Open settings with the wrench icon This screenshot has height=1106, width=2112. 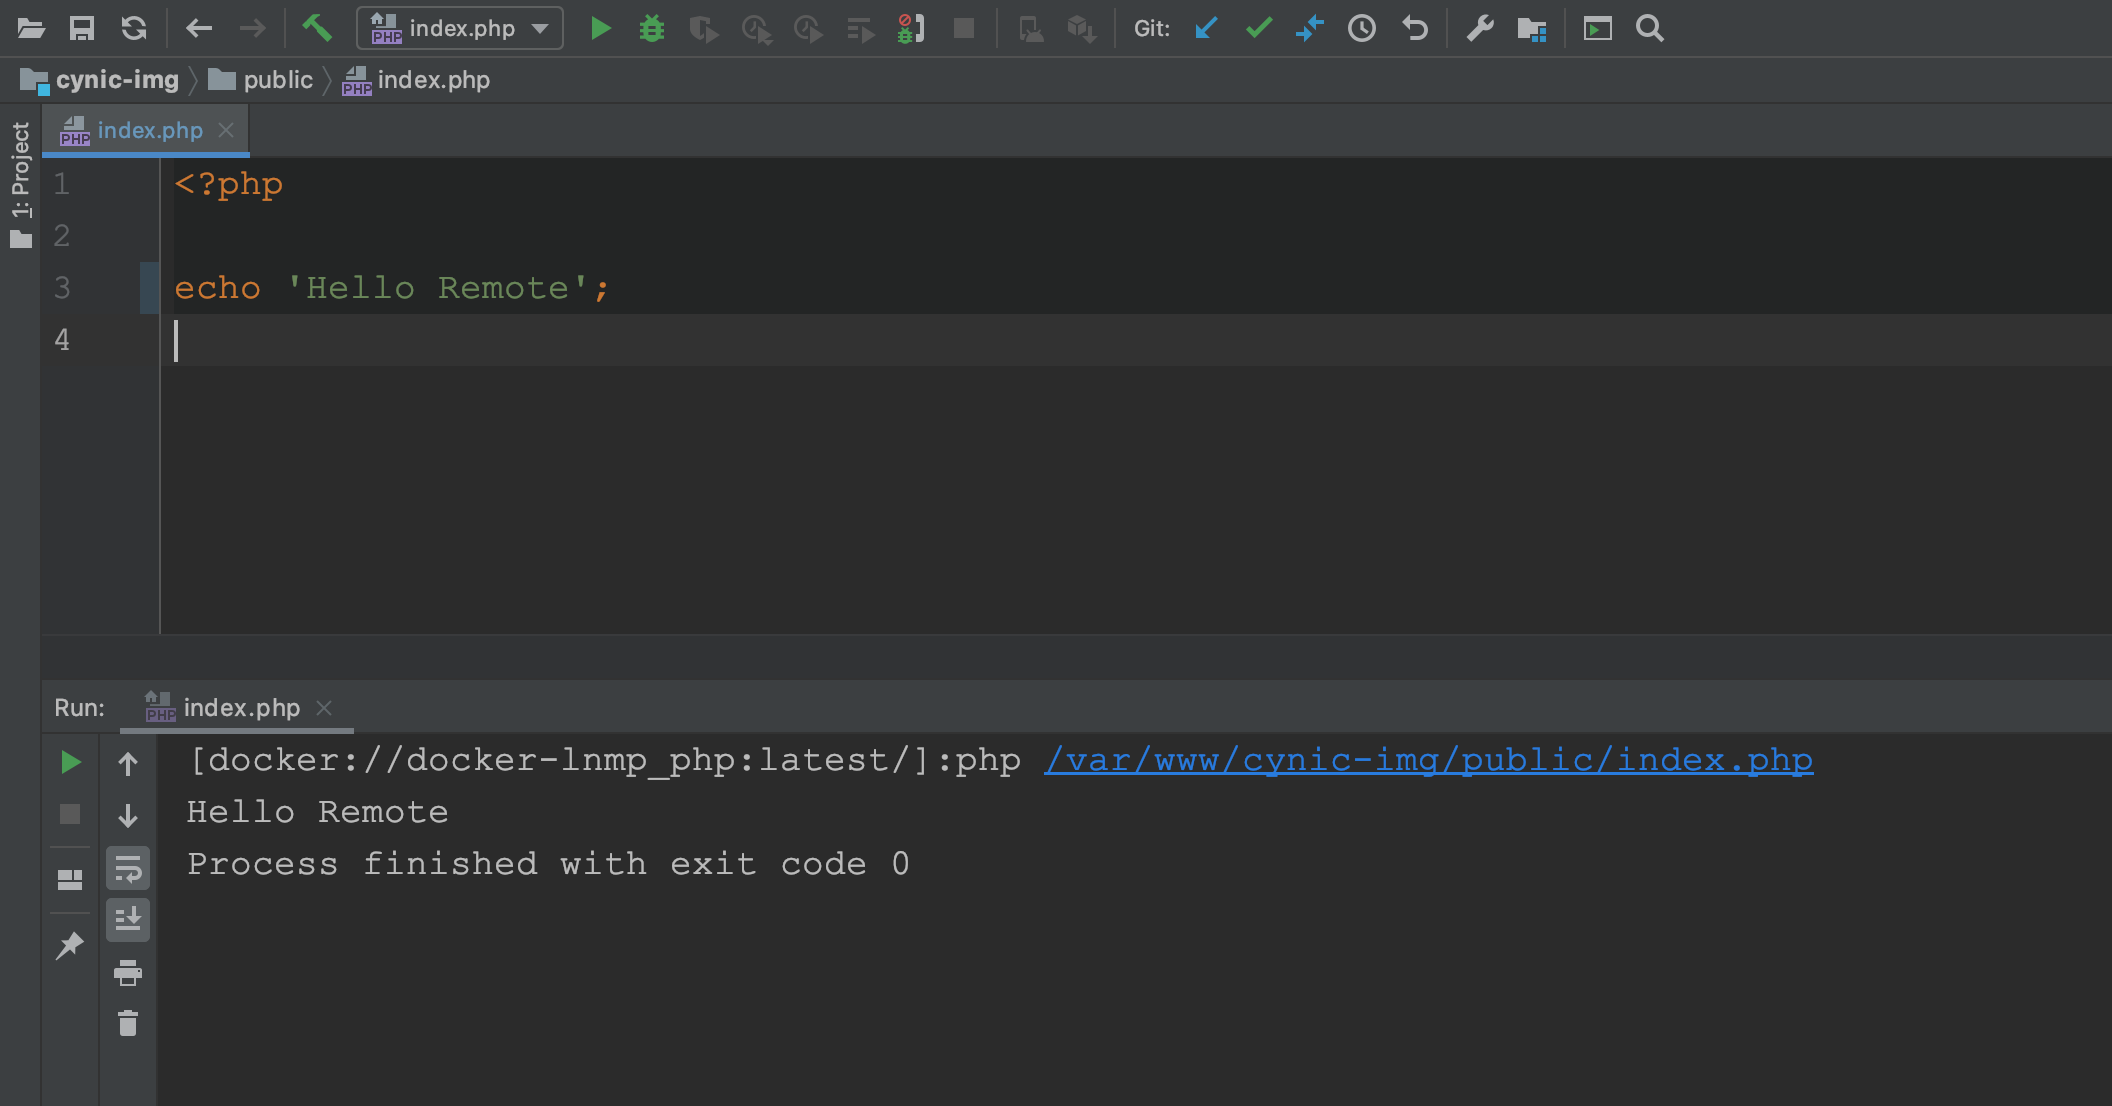(x=1480, y=28)
